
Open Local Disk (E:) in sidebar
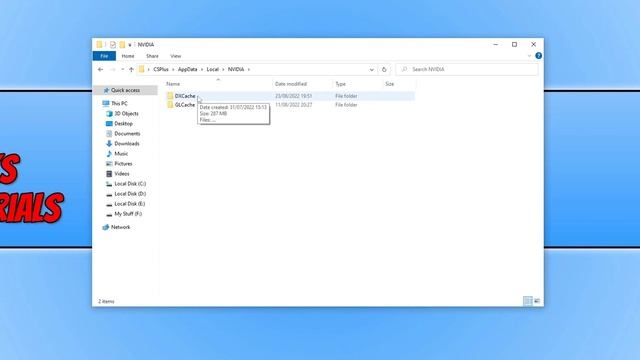[129, 204]
